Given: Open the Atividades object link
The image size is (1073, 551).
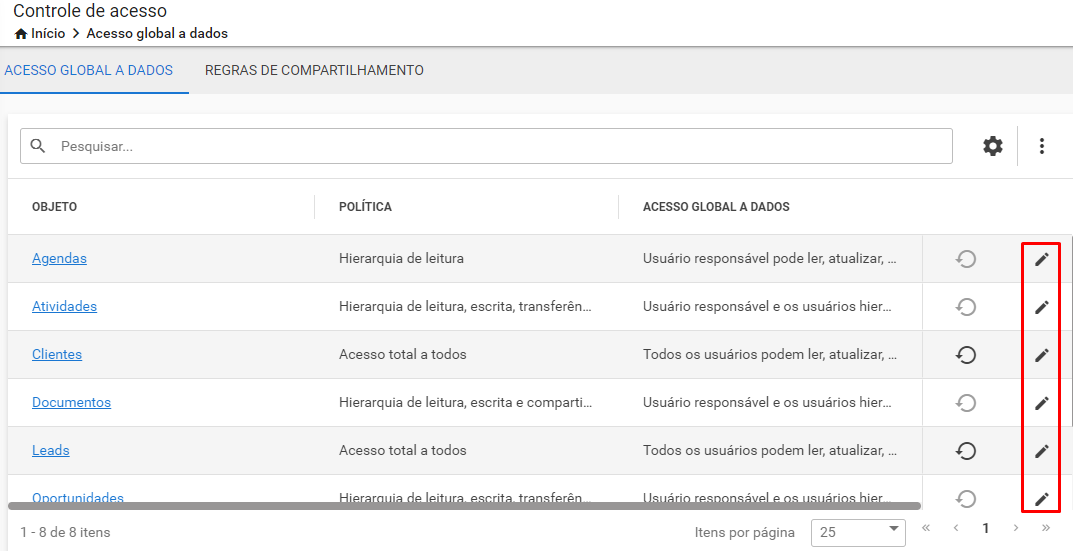Looking at the screenshot, I should tap(64, 307).
